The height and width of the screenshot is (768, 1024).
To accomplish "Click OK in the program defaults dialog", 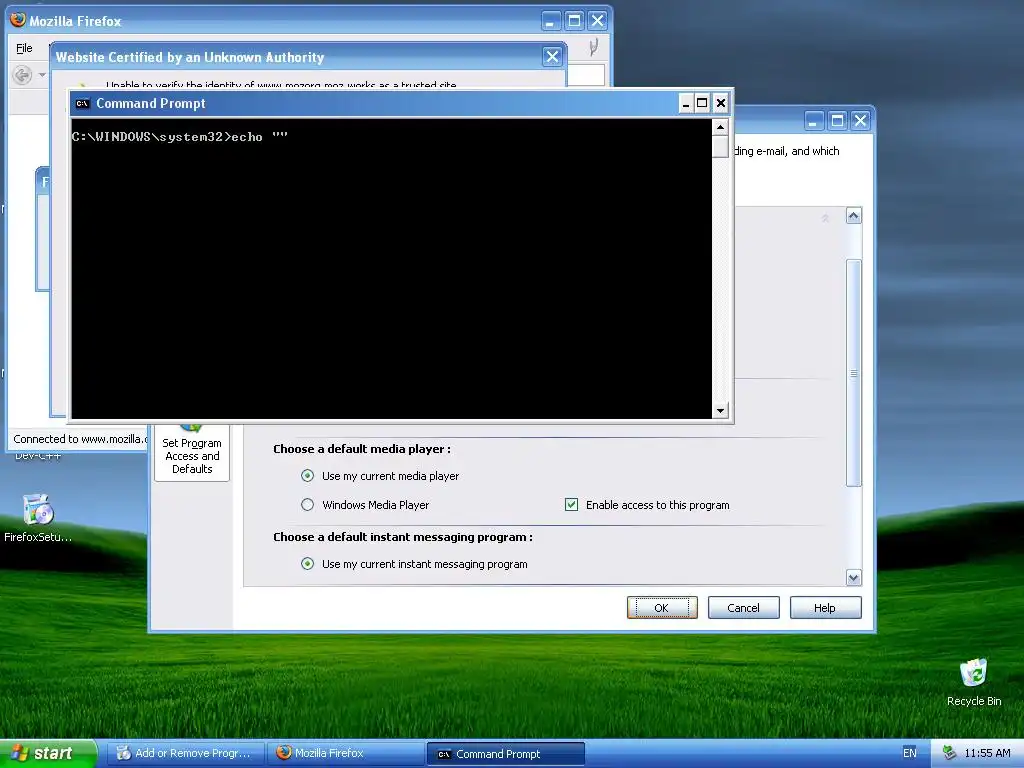I will coord(662,607).
